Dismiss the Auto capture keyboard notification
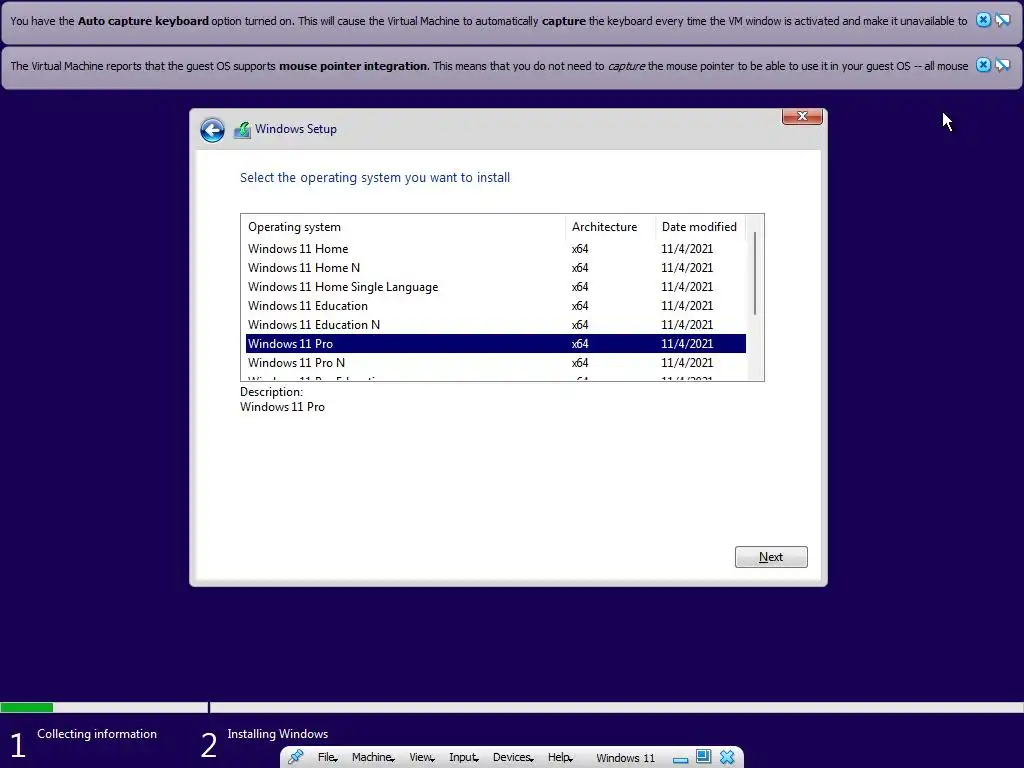This screenshot has width=1024, height=768. click(983, 20)
